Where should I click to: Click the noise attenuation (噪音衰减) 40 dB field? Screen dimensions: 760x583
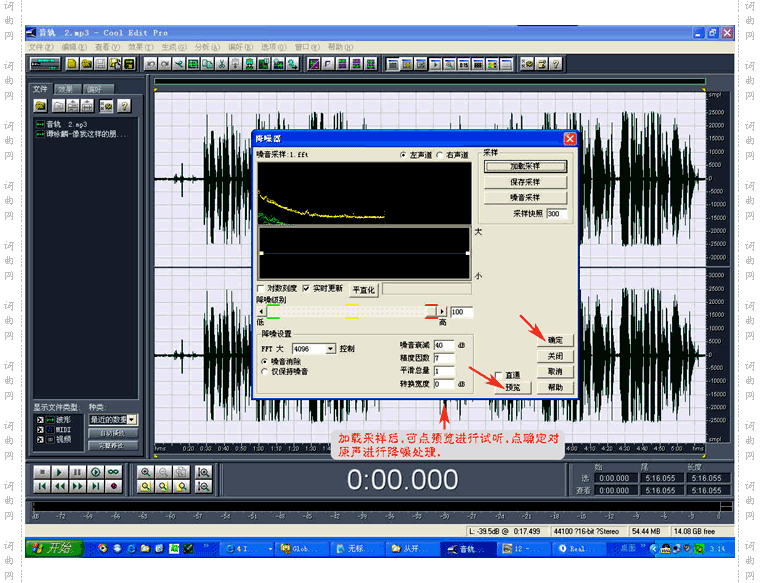coord(444,346)
